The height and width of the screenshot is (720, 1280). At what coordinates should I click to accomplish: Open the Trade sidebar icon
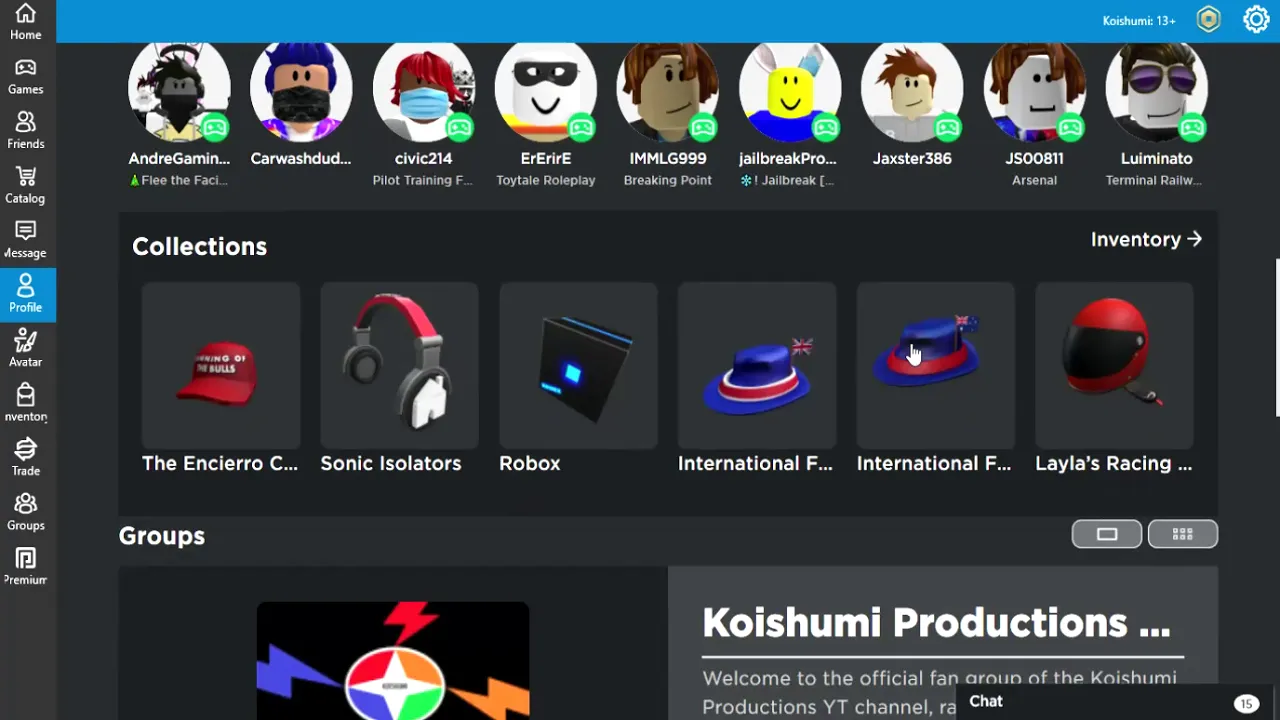[x=25, y=458]
